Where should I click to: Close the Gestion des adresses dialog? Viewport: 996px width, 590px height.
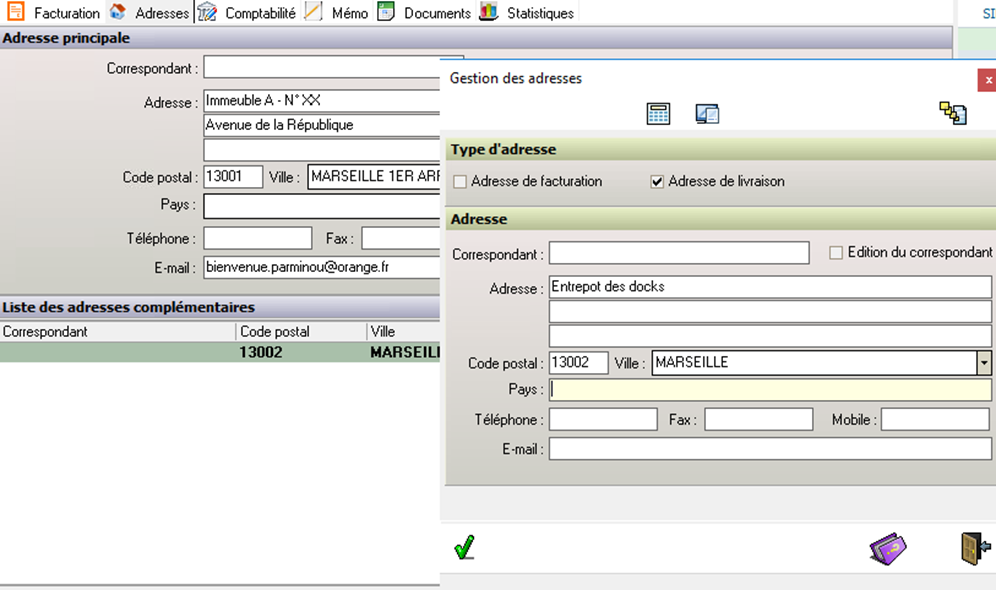(x=988, y=80)
